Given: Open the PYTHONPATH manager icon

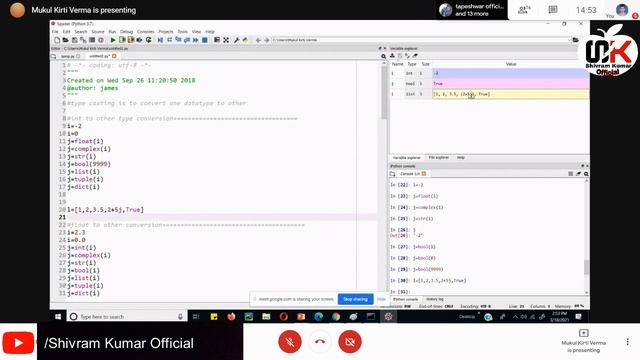Looking at the screenshot, I should [x=245, y=40].
